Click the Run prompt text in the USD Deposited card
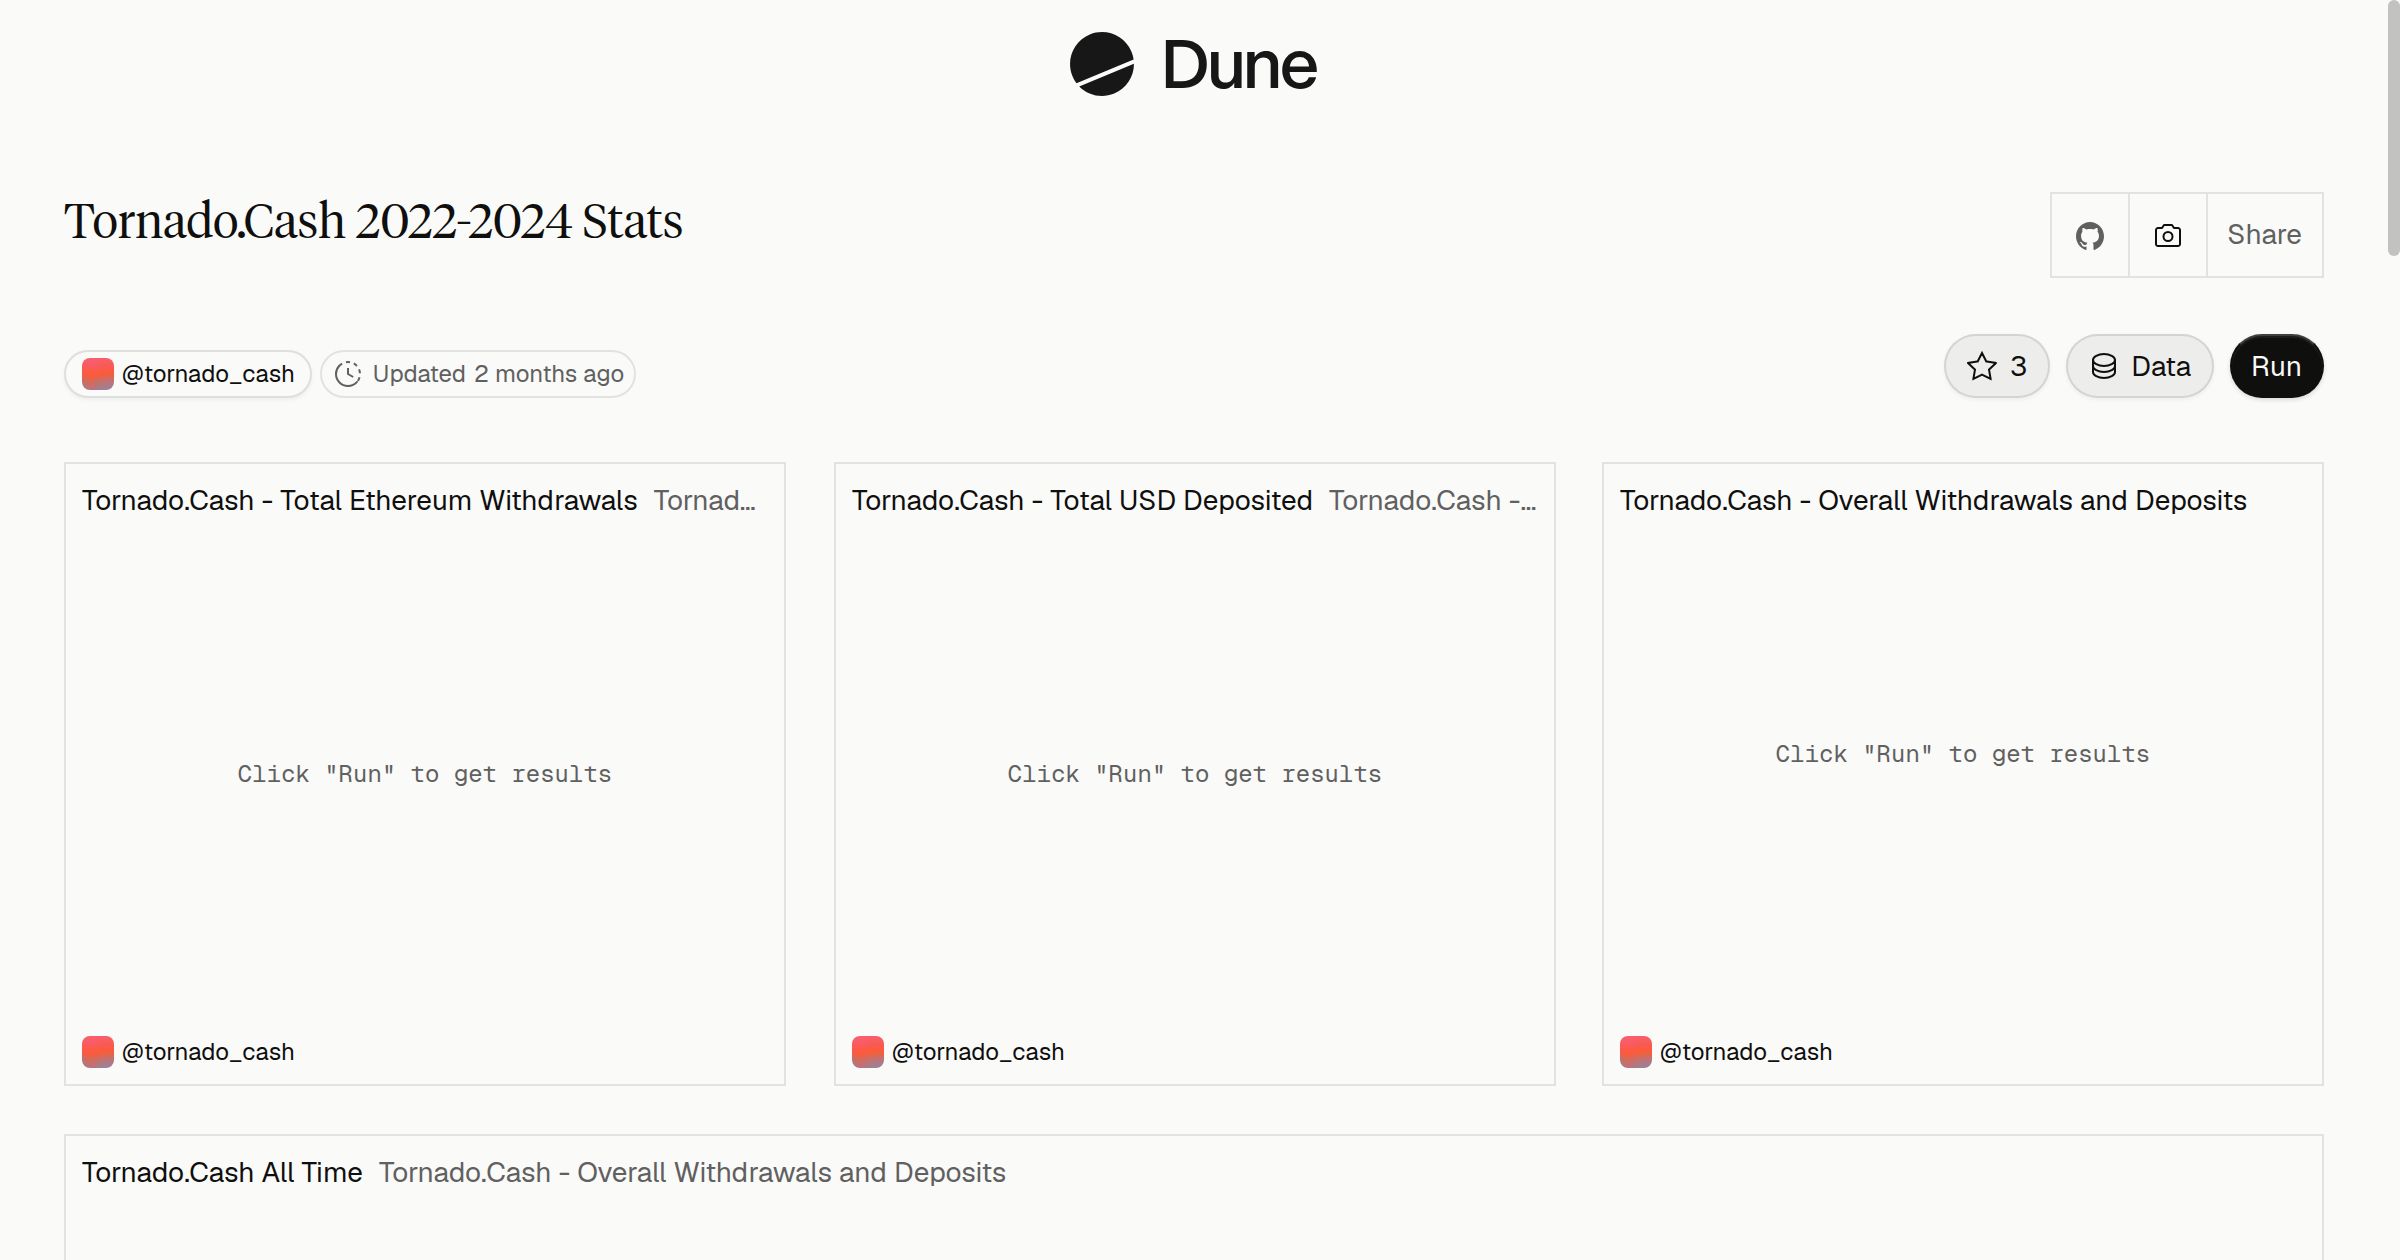Screen dimensions: 2400x1260 1194,774
